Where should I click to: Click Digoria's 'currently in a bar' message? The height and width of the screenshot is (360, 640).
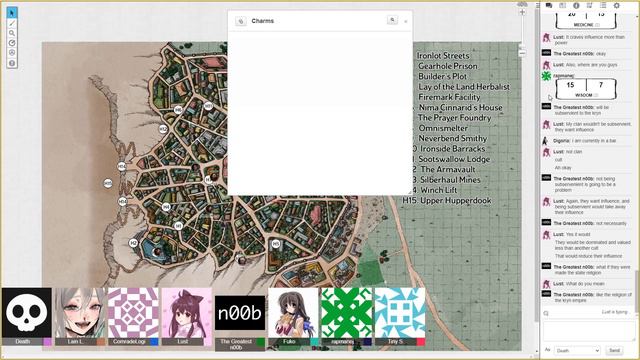point(585,141)
